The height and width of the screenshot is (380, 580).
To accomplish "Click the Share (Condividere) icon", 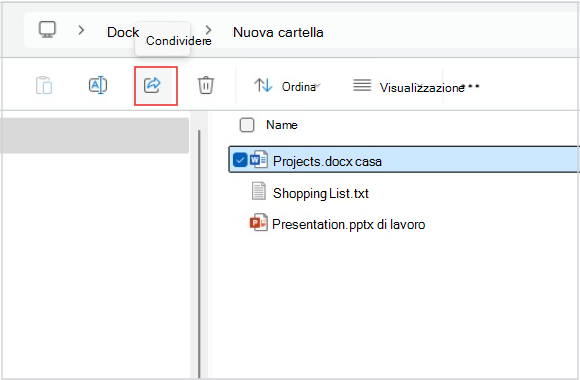I will point(152,85).
